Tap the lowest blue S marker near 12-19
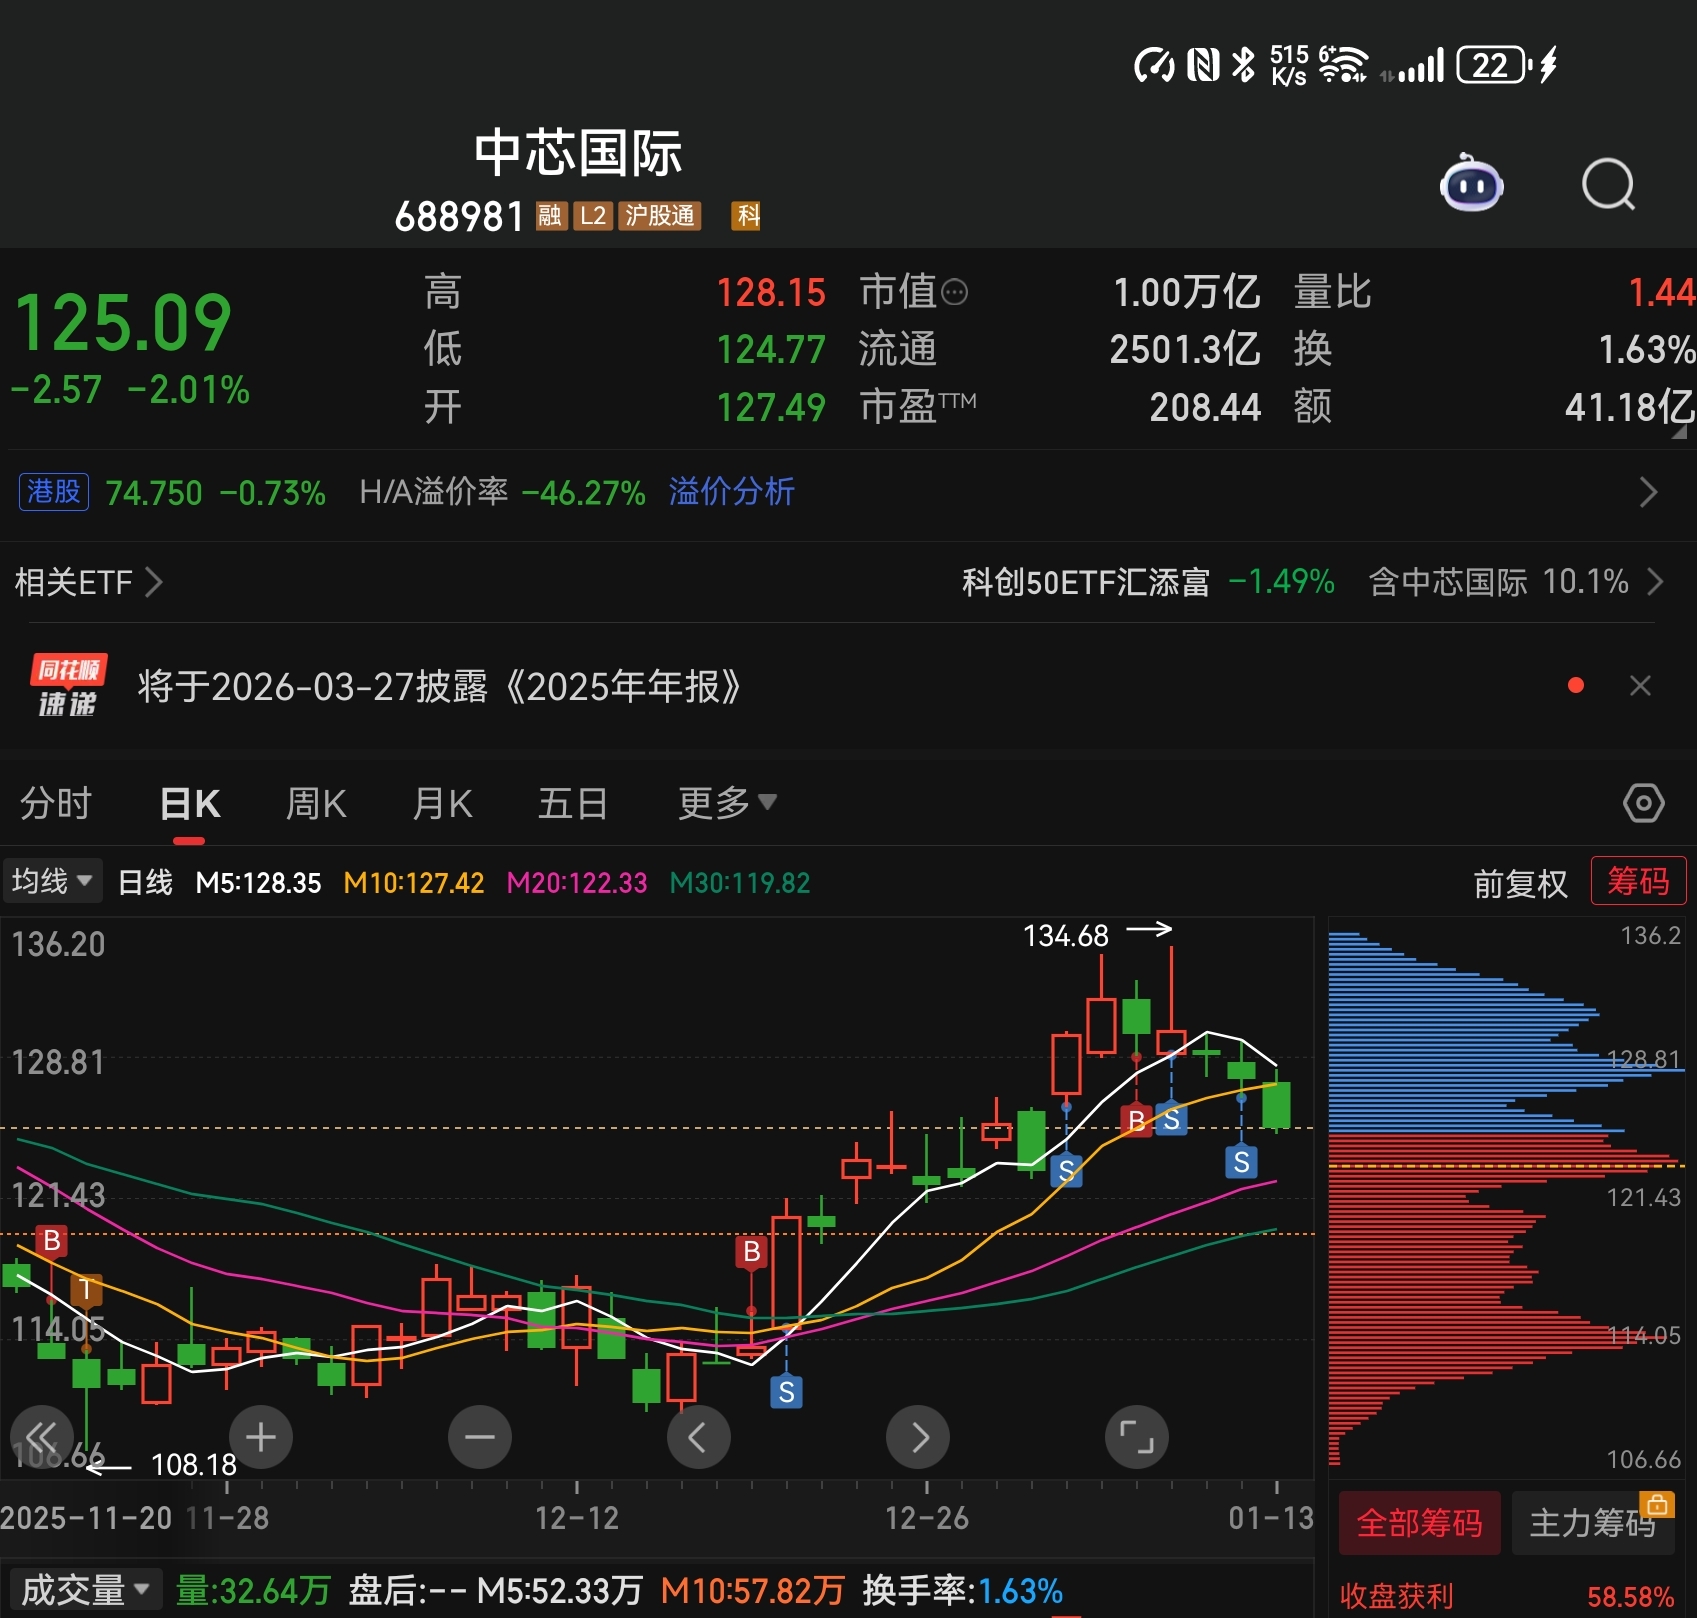Image resolution: width=1697 pixels, height=1618 pixels. (786, 1392)
